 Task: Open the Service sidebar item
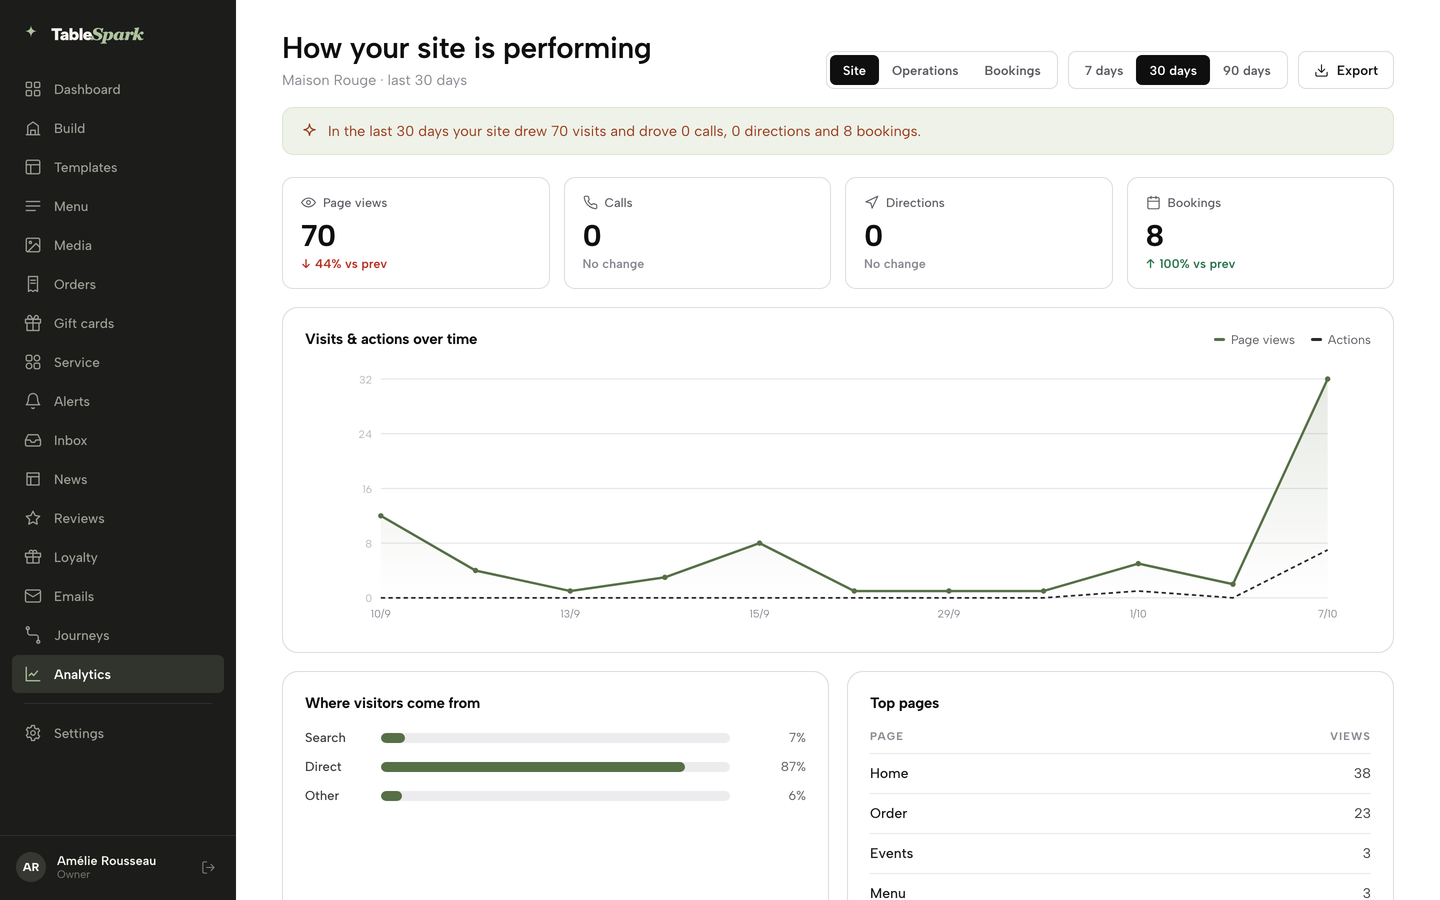(x=118, y=362)
